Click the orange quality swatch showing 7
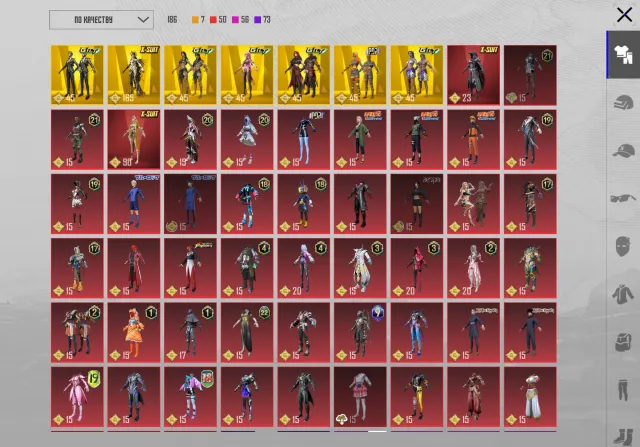Viewport: 640px width, 447px height. pos(198,20)
